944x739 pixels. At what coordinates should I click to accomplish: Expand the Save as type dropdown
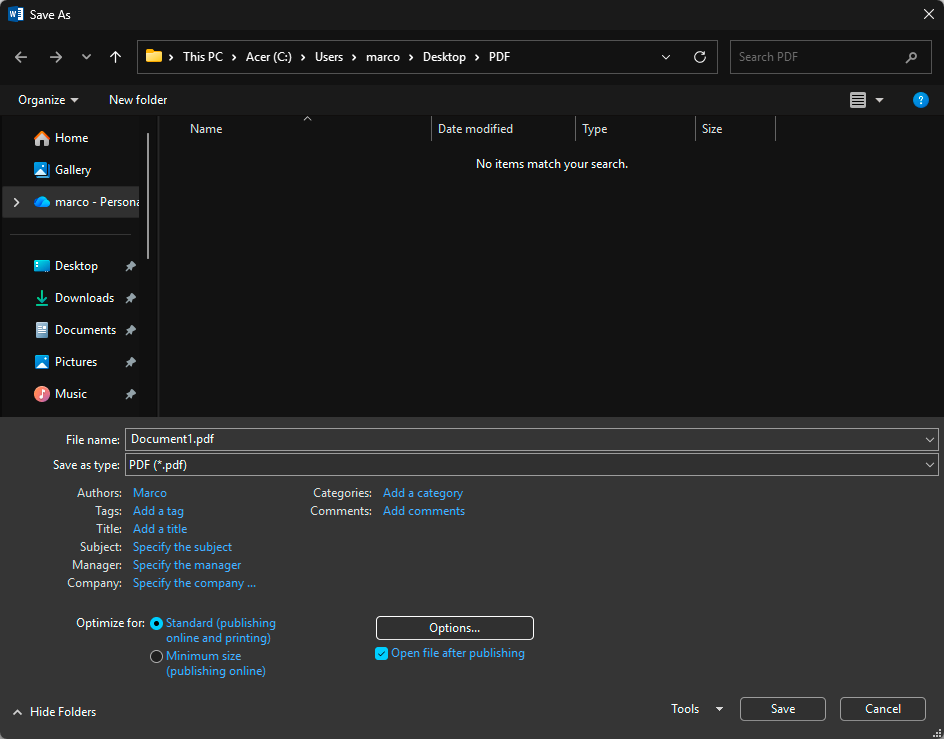click(930, 465)
